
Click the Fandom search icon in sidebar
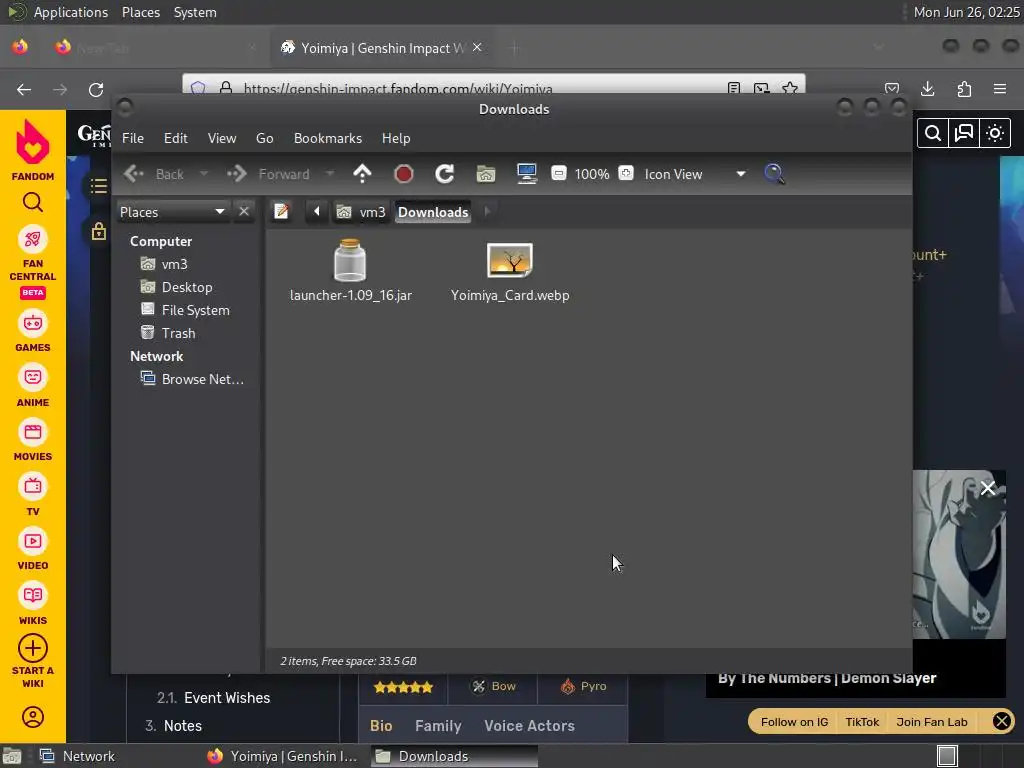click(33, 203)
